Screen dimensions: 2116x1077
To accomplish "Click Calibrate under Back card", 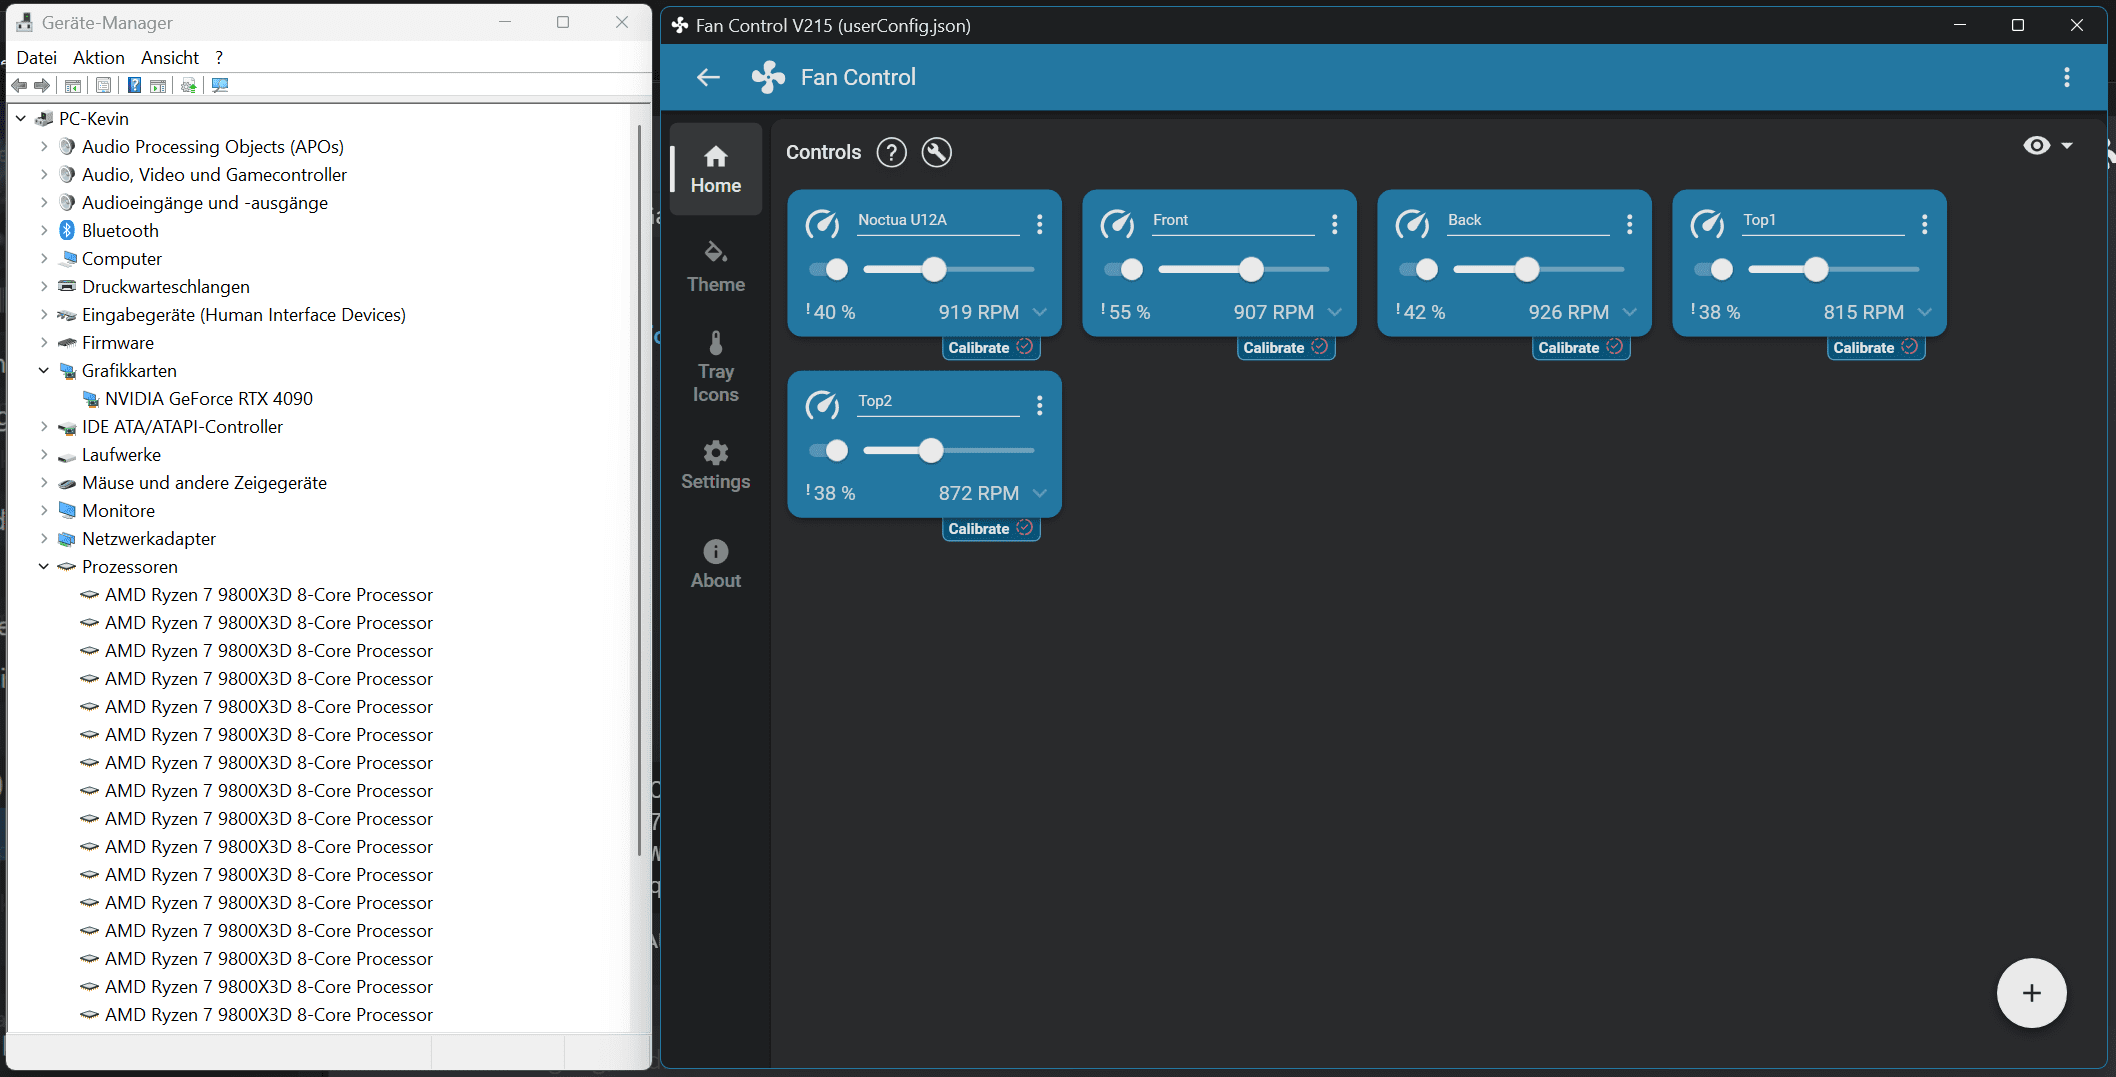I will 1580,347.
